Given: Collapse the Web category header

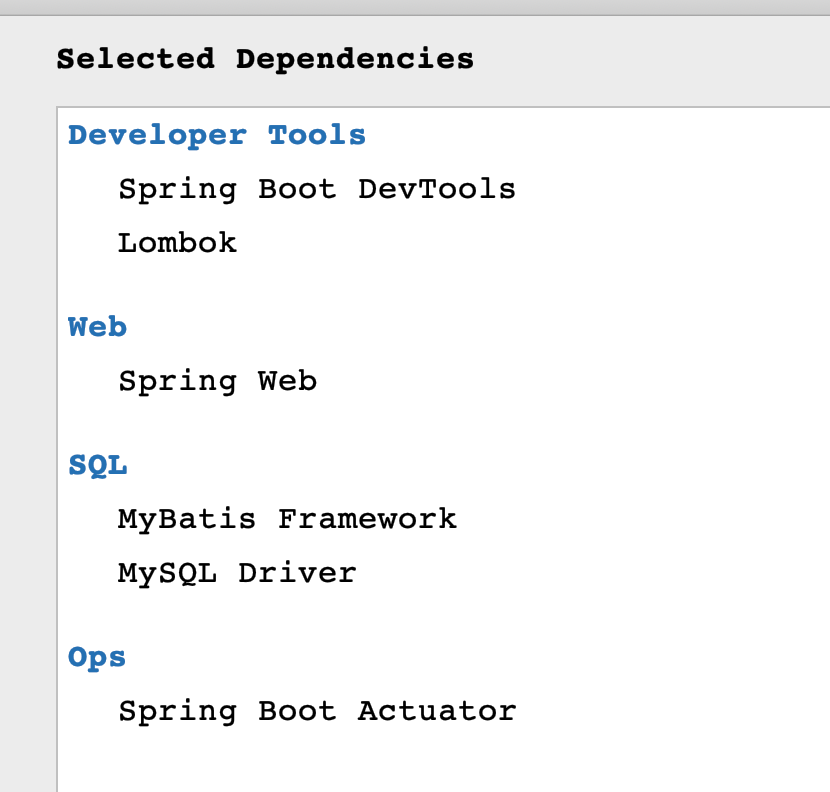Looking at the screenshot, I should (x=97, y=327).
